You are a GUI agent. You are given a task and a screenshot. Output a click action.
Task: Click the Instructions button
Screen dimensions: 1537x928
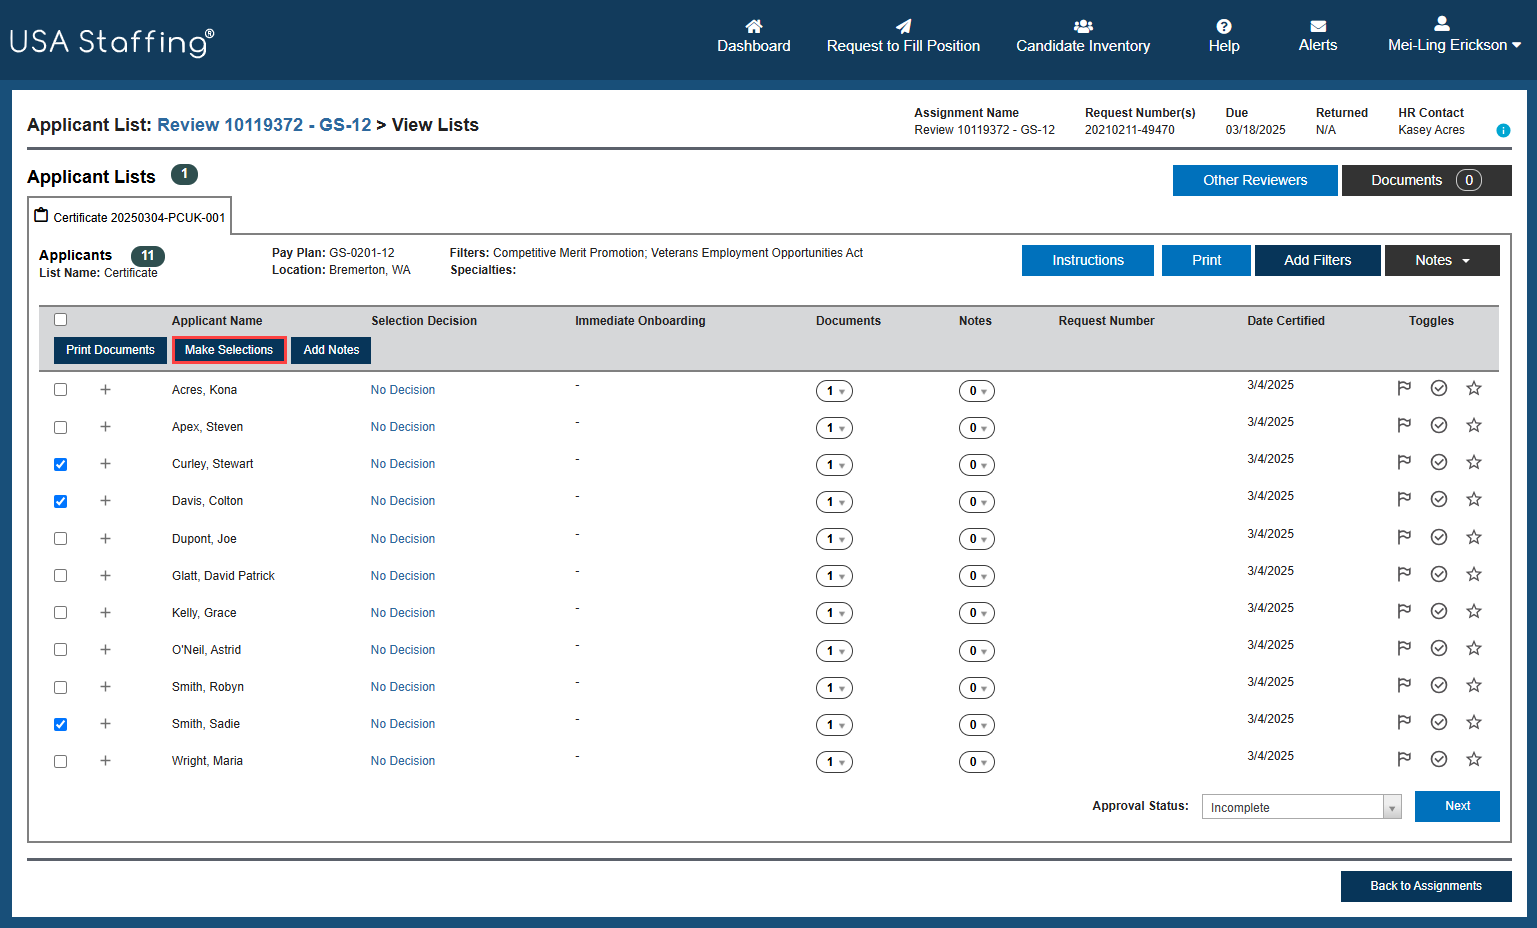(x=1088, y=260)
